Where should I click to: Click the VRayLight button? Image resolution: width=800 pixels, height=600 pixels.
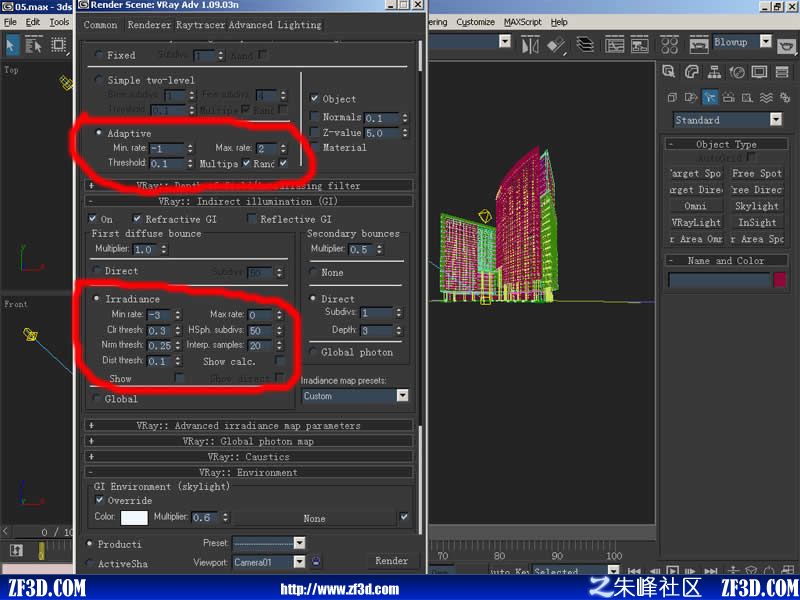click(695, 222)
